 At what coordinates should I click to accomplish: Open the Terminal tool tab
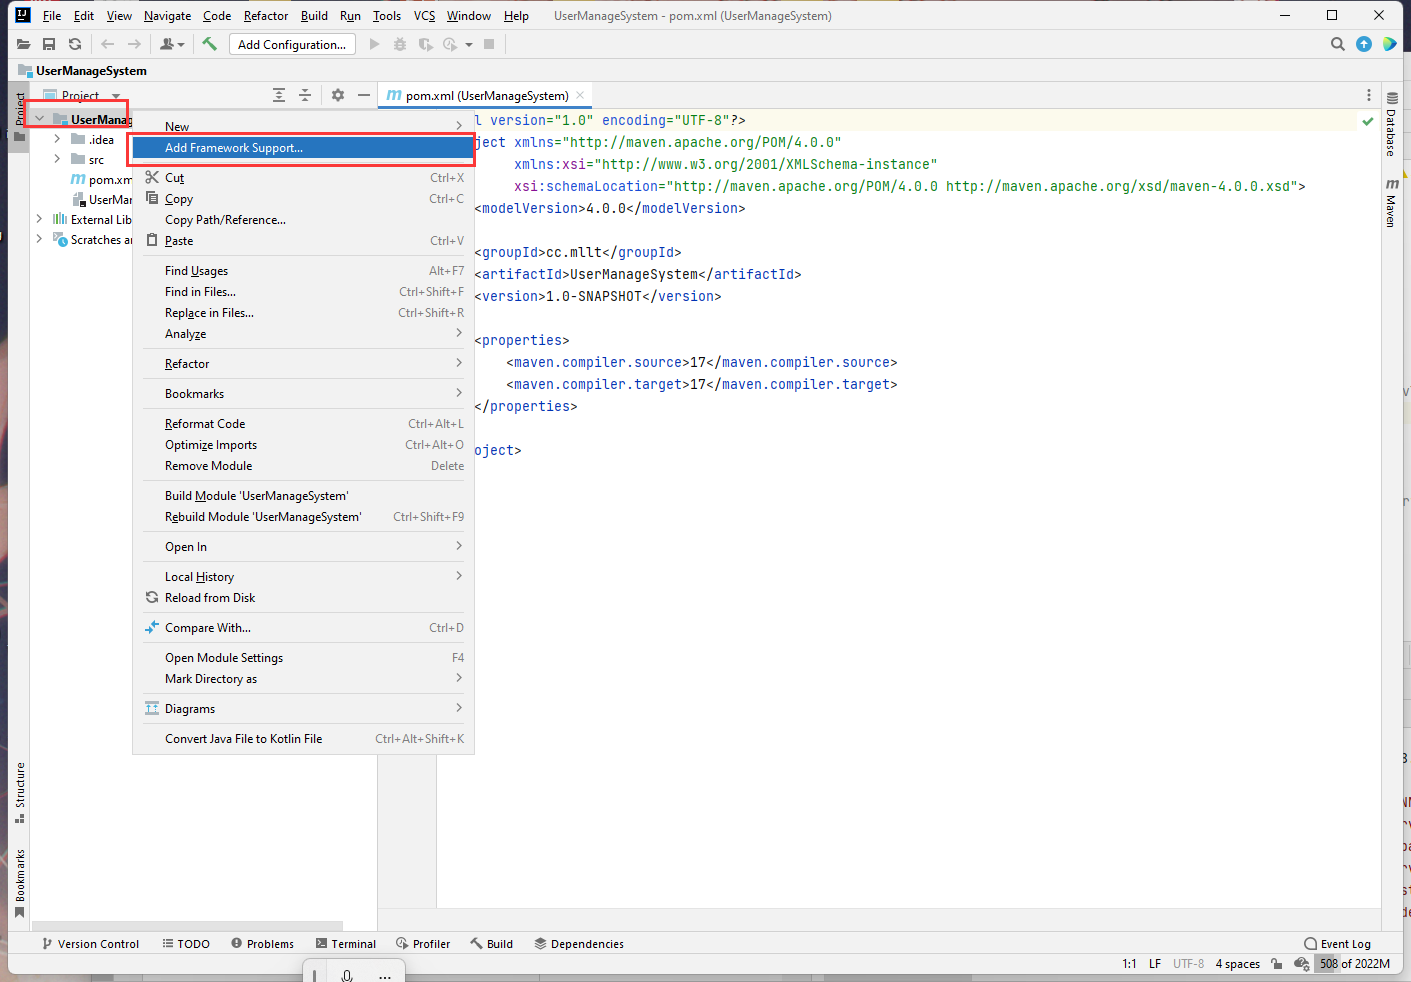[x=346, y=944]
